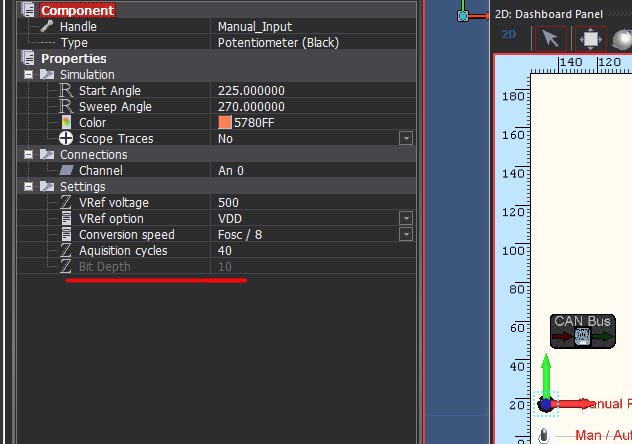The image size is (632, 444).
Task: Click the Color property rainbow icon
Action: [66, 122]
